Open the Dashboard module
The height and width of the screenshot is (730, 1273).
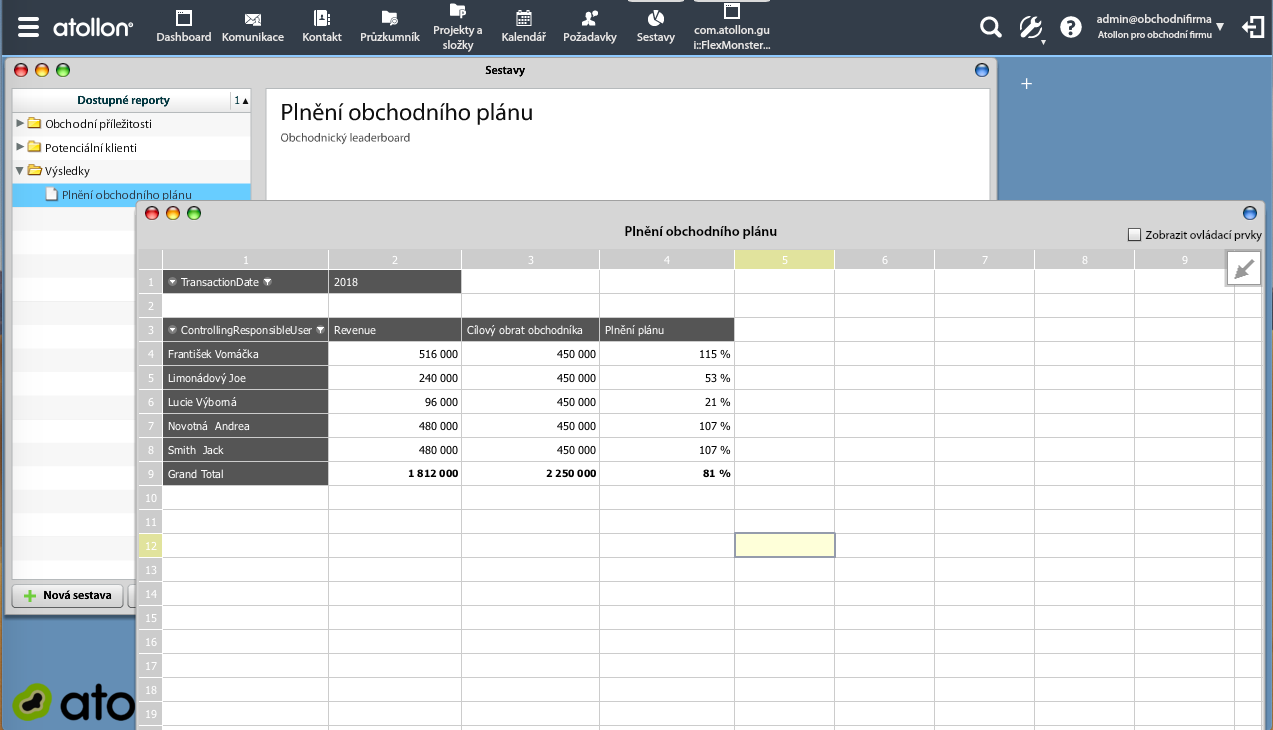pyautogui.click(x=183, y=27)
